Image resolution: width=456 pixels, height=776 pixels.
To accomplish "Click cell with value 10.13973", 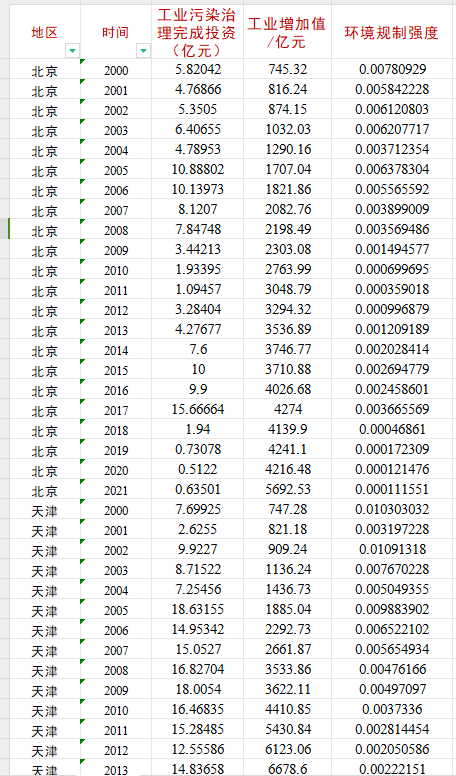I will tap(198, 190).
